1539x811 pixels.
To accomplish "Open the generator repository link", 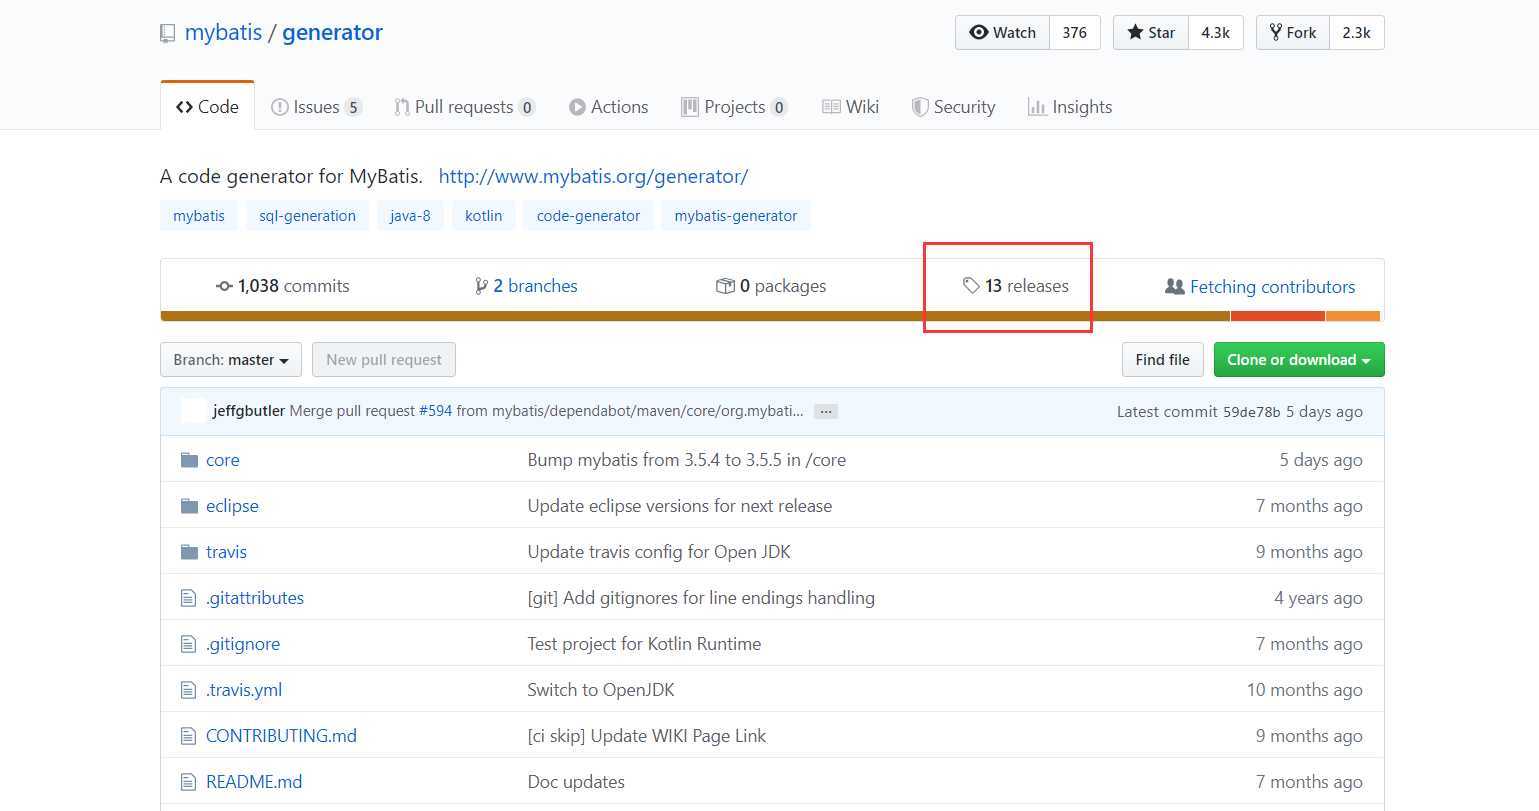I will point(332,33).
